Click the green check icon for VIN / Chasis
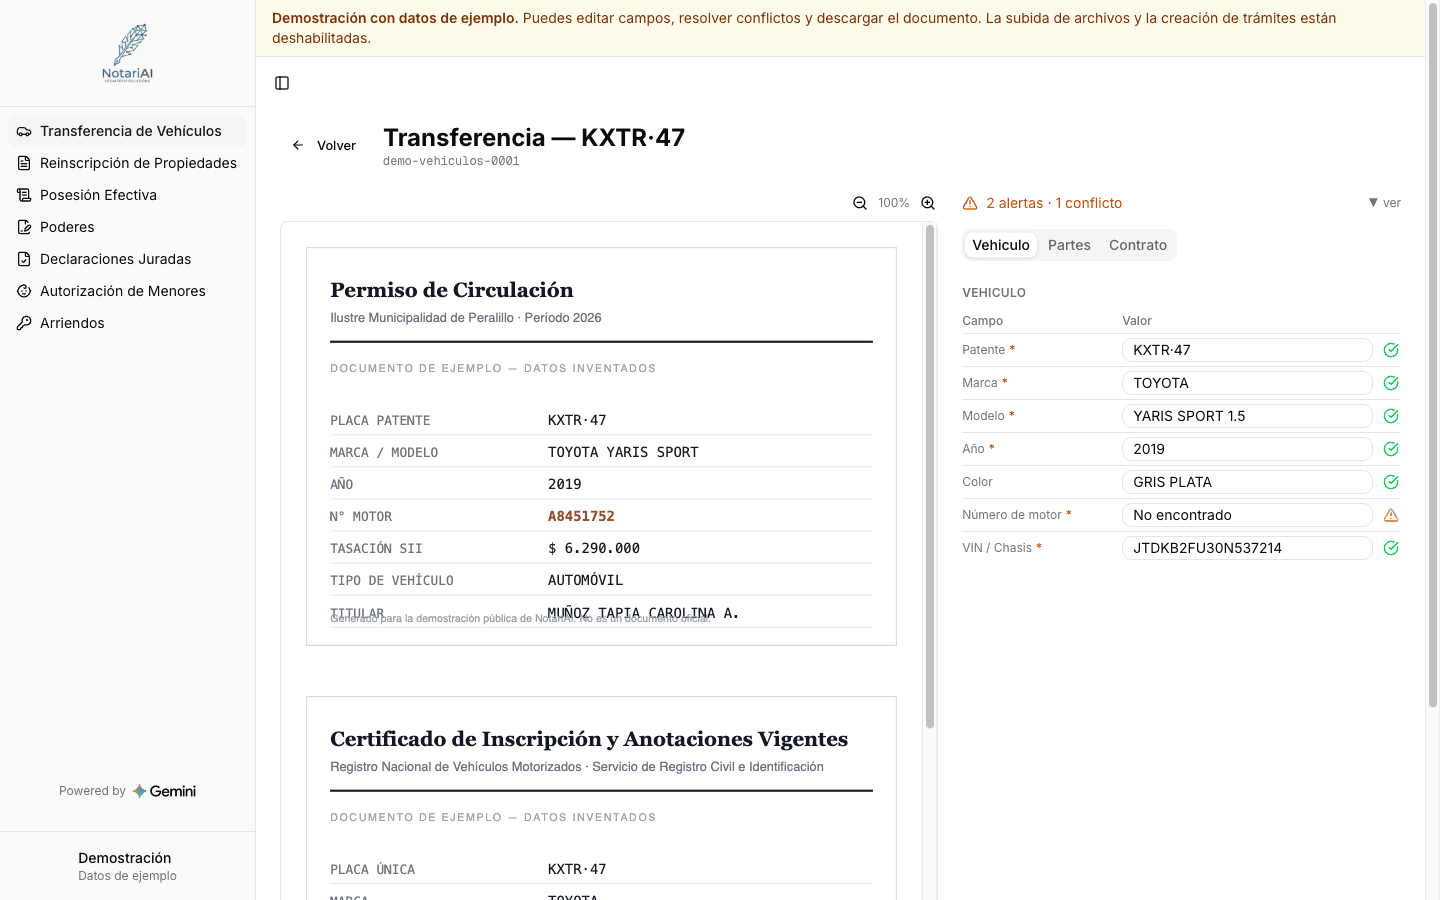Viewport: 1440px width, 900px height. click(1391, 548)
